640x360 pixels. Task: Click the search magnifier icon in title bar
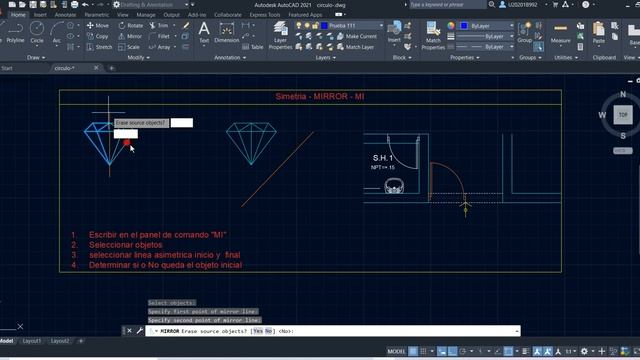click(492, 4)
